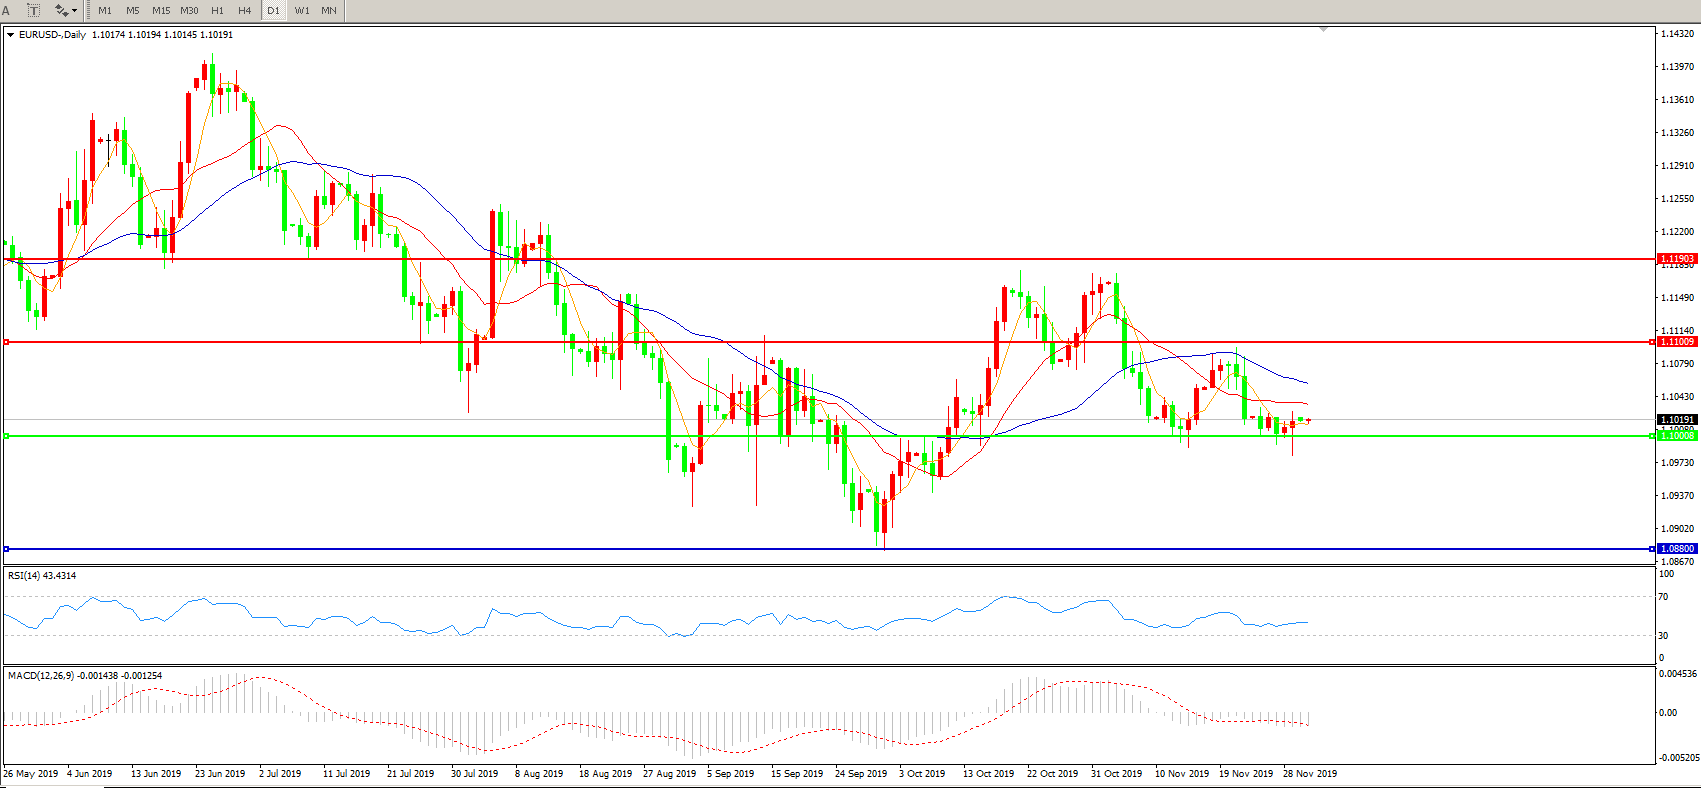Toggle the H4 timeframe button
The image size is (1701, 788).
(x=245, y=10)
